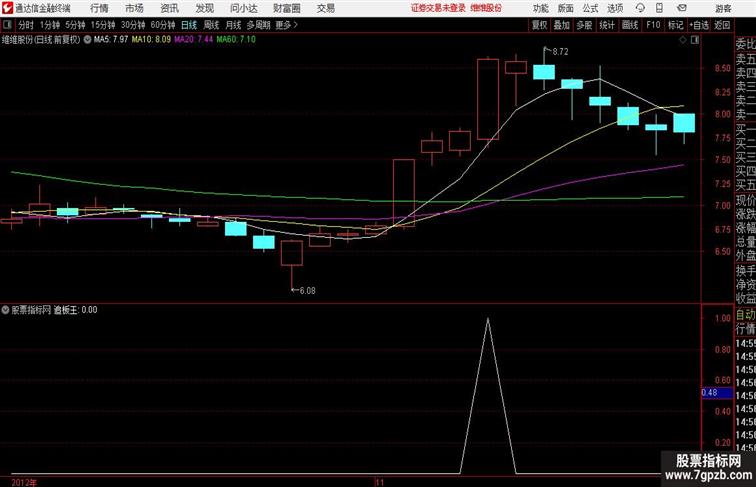Click the Tongdaxin red logo icon

(7, 8)
